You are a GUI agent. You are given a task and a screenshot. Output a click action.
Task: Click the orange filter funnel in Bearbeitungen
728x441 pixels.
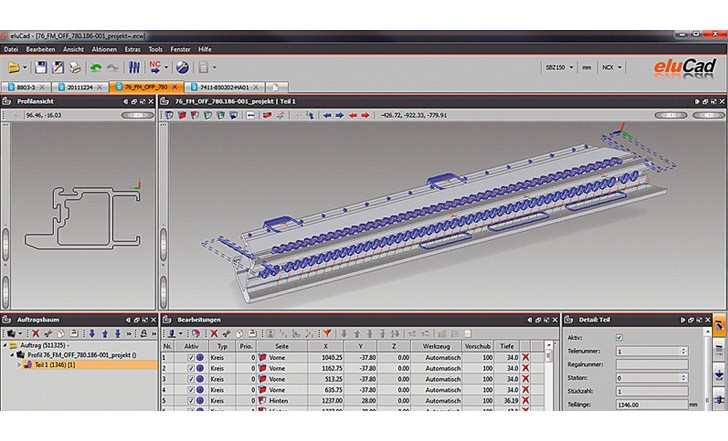327,333
